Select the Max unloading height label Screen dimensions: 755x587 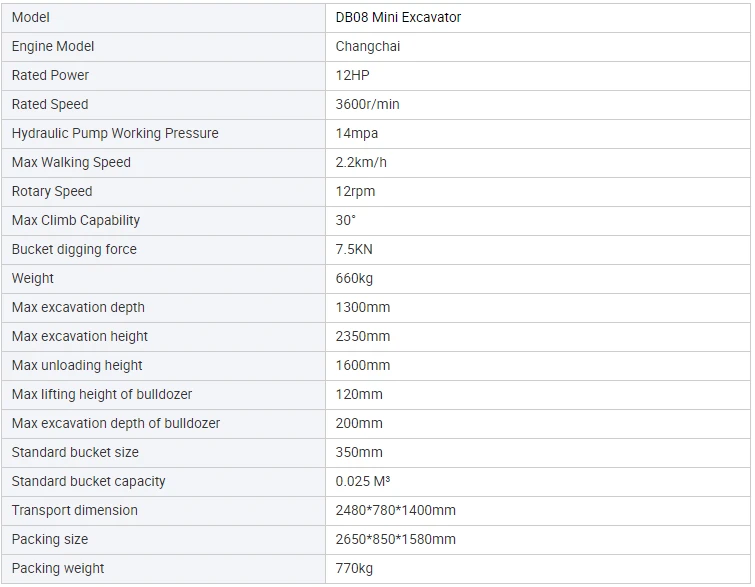[x=77, y=365]
